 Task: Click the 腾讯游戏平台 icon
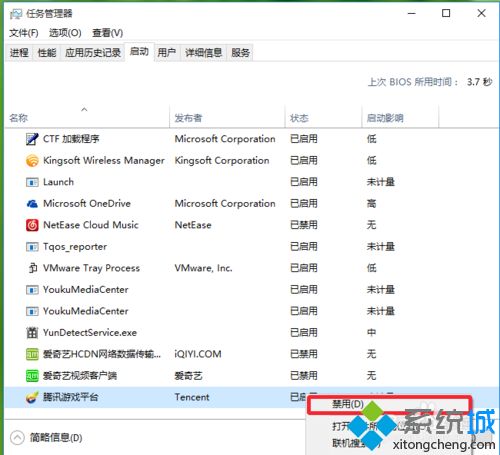coord(32,397)
